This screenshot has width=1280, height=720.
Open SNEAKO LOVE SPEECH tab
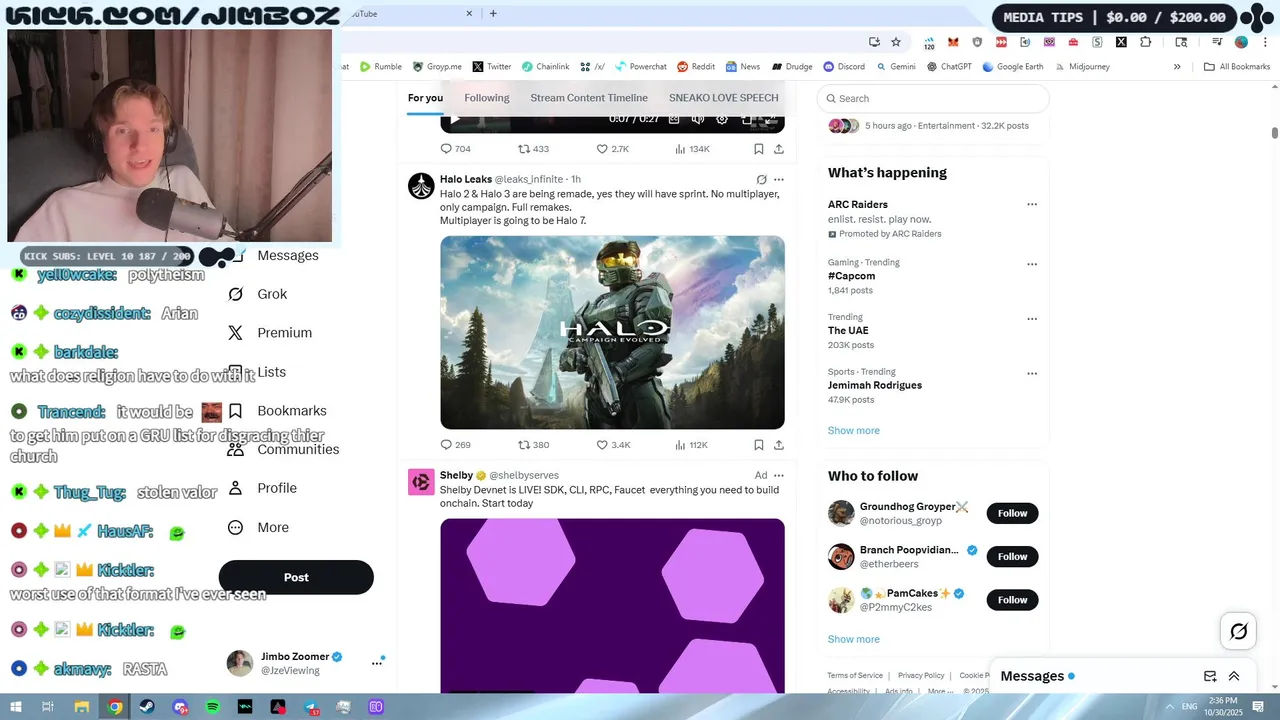coord(723,98)
